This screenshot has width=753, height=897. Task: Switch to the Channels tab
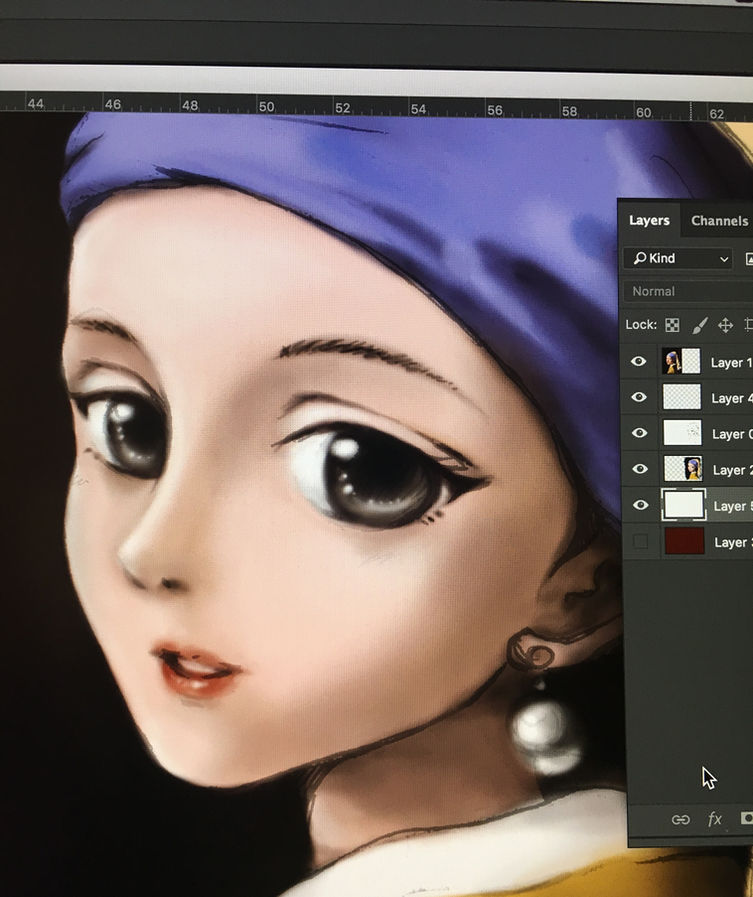tap(719, 221)
